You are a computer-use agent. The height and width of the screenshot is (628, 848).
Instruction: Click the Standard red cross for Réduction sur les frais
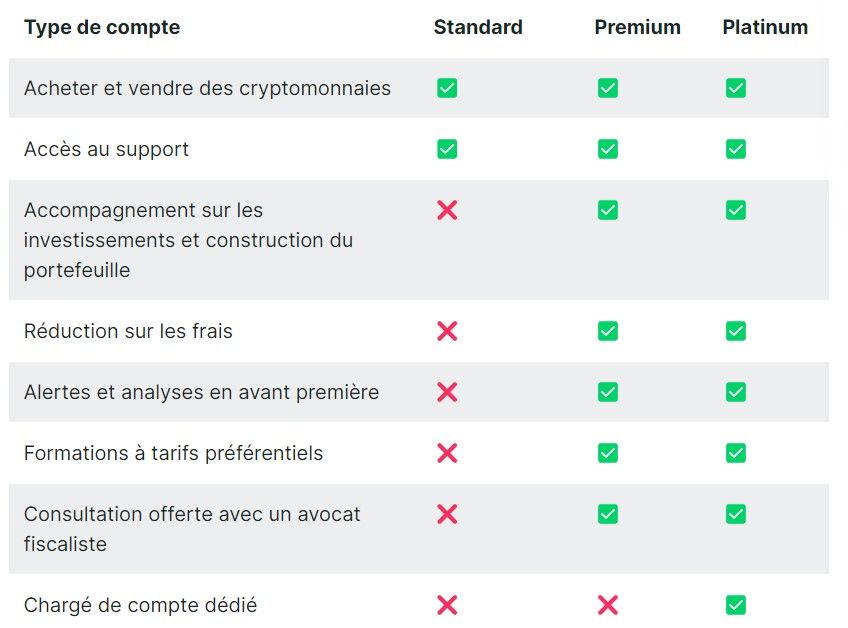(447, 331)
